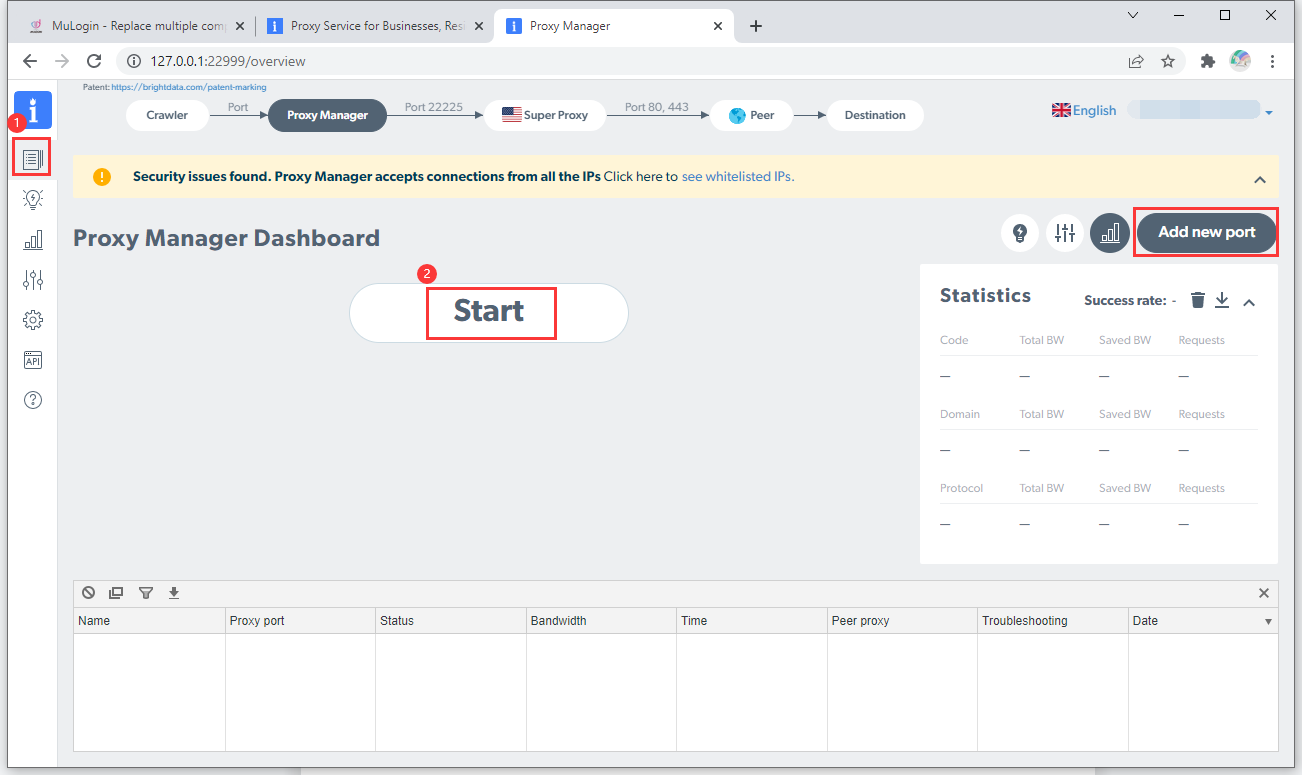
Task: Open the proxy list sidebar icon
Action: point(33,158)
